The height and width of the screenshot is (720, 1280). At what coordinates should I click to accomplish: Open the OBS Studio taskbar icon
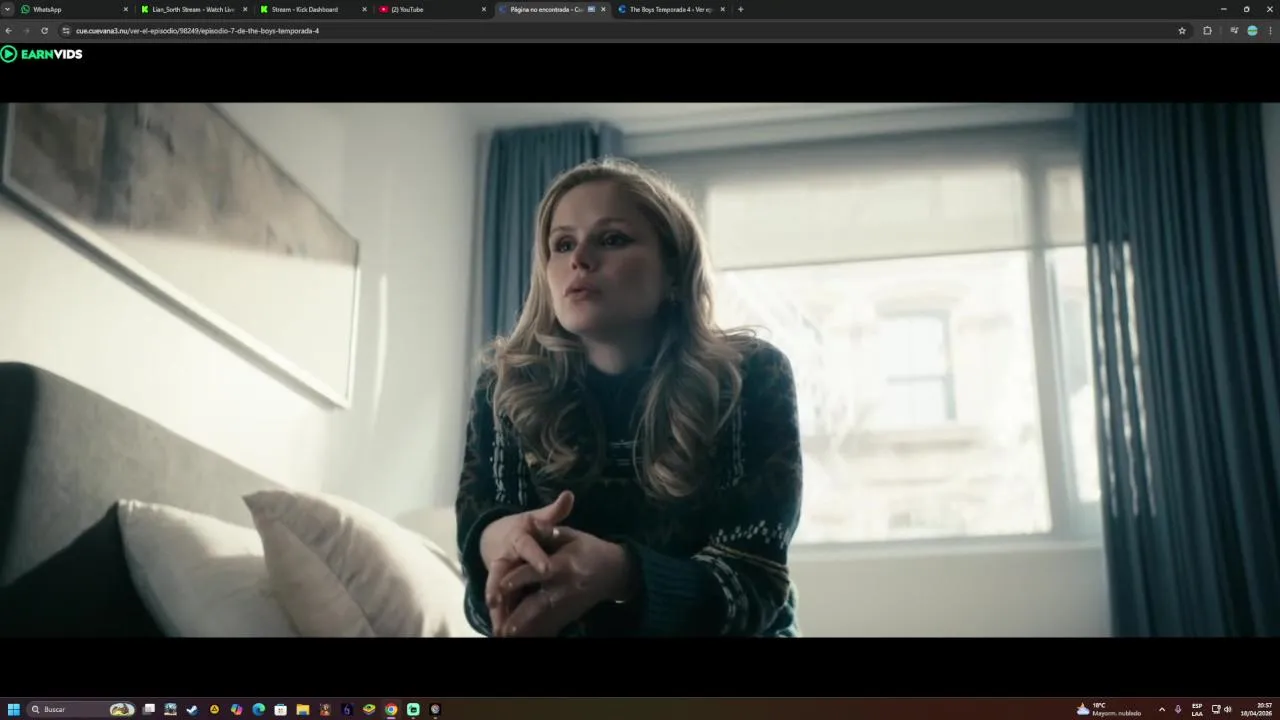pyautogui.click(x=435, y=709)
